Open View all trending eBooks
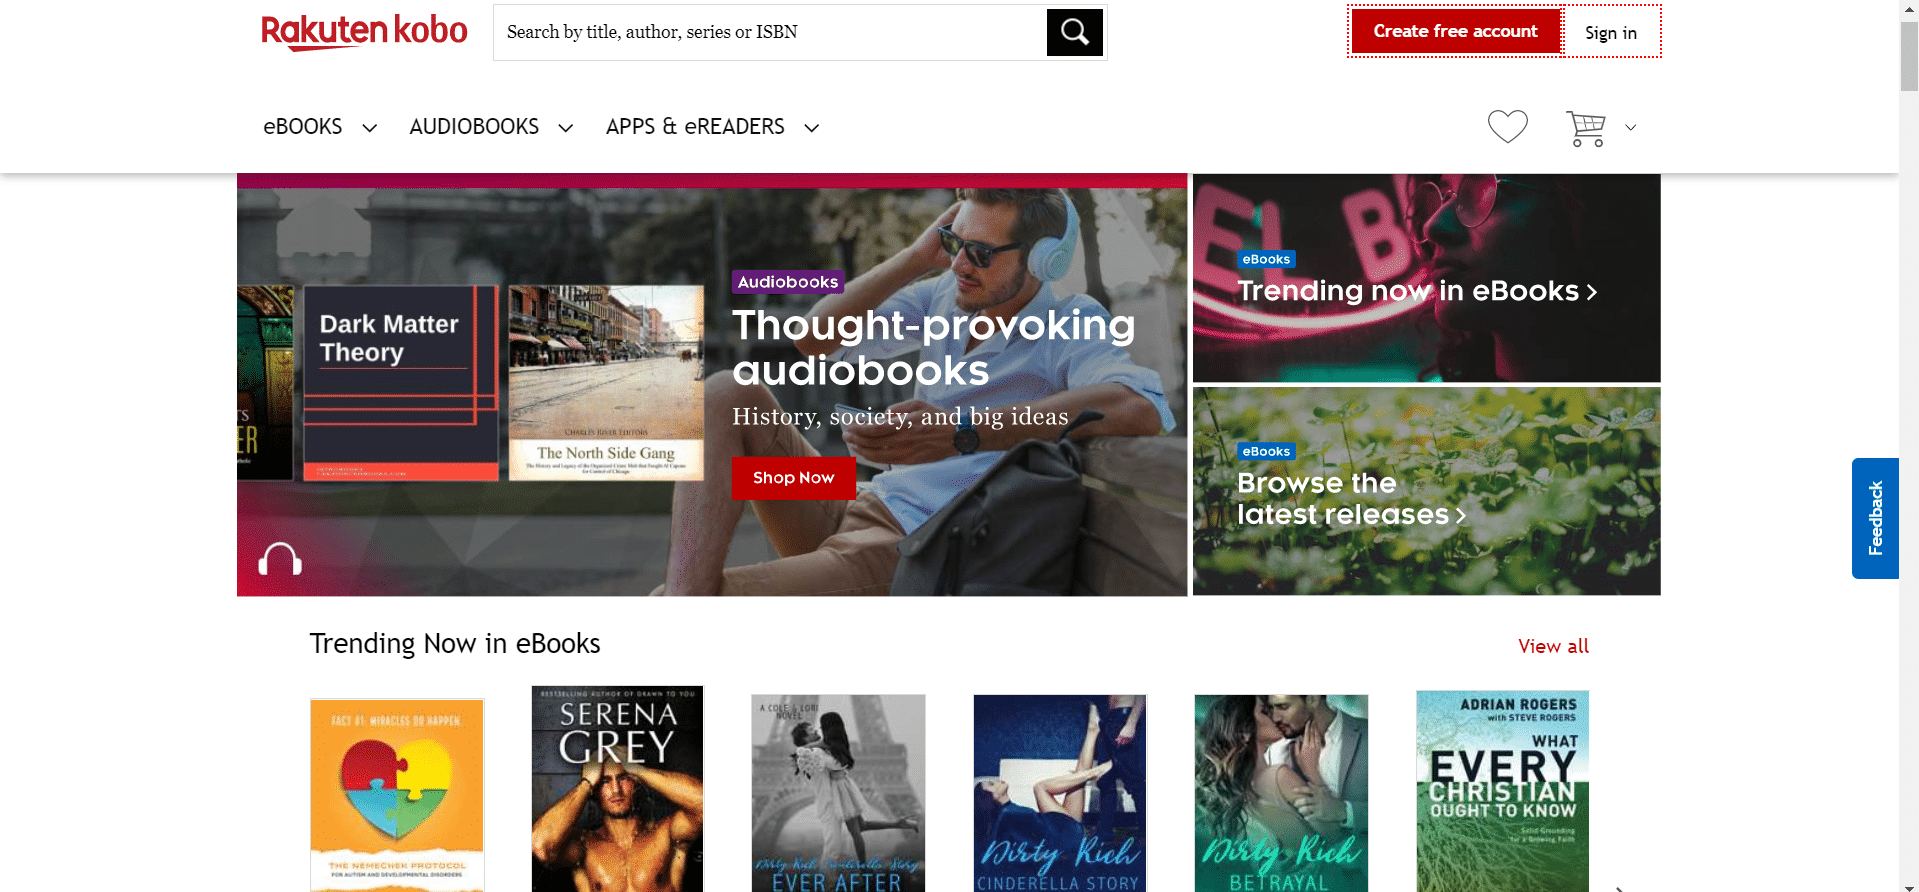The image size is (1919, 892). coord(1553,646)
